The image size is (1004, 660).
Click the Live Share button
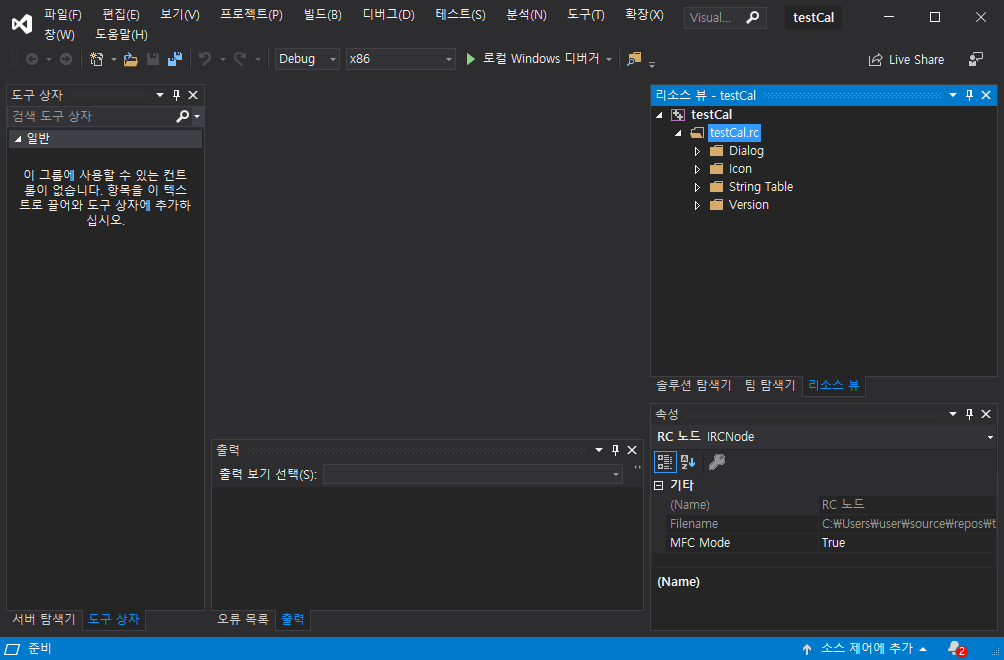(906, 59)
